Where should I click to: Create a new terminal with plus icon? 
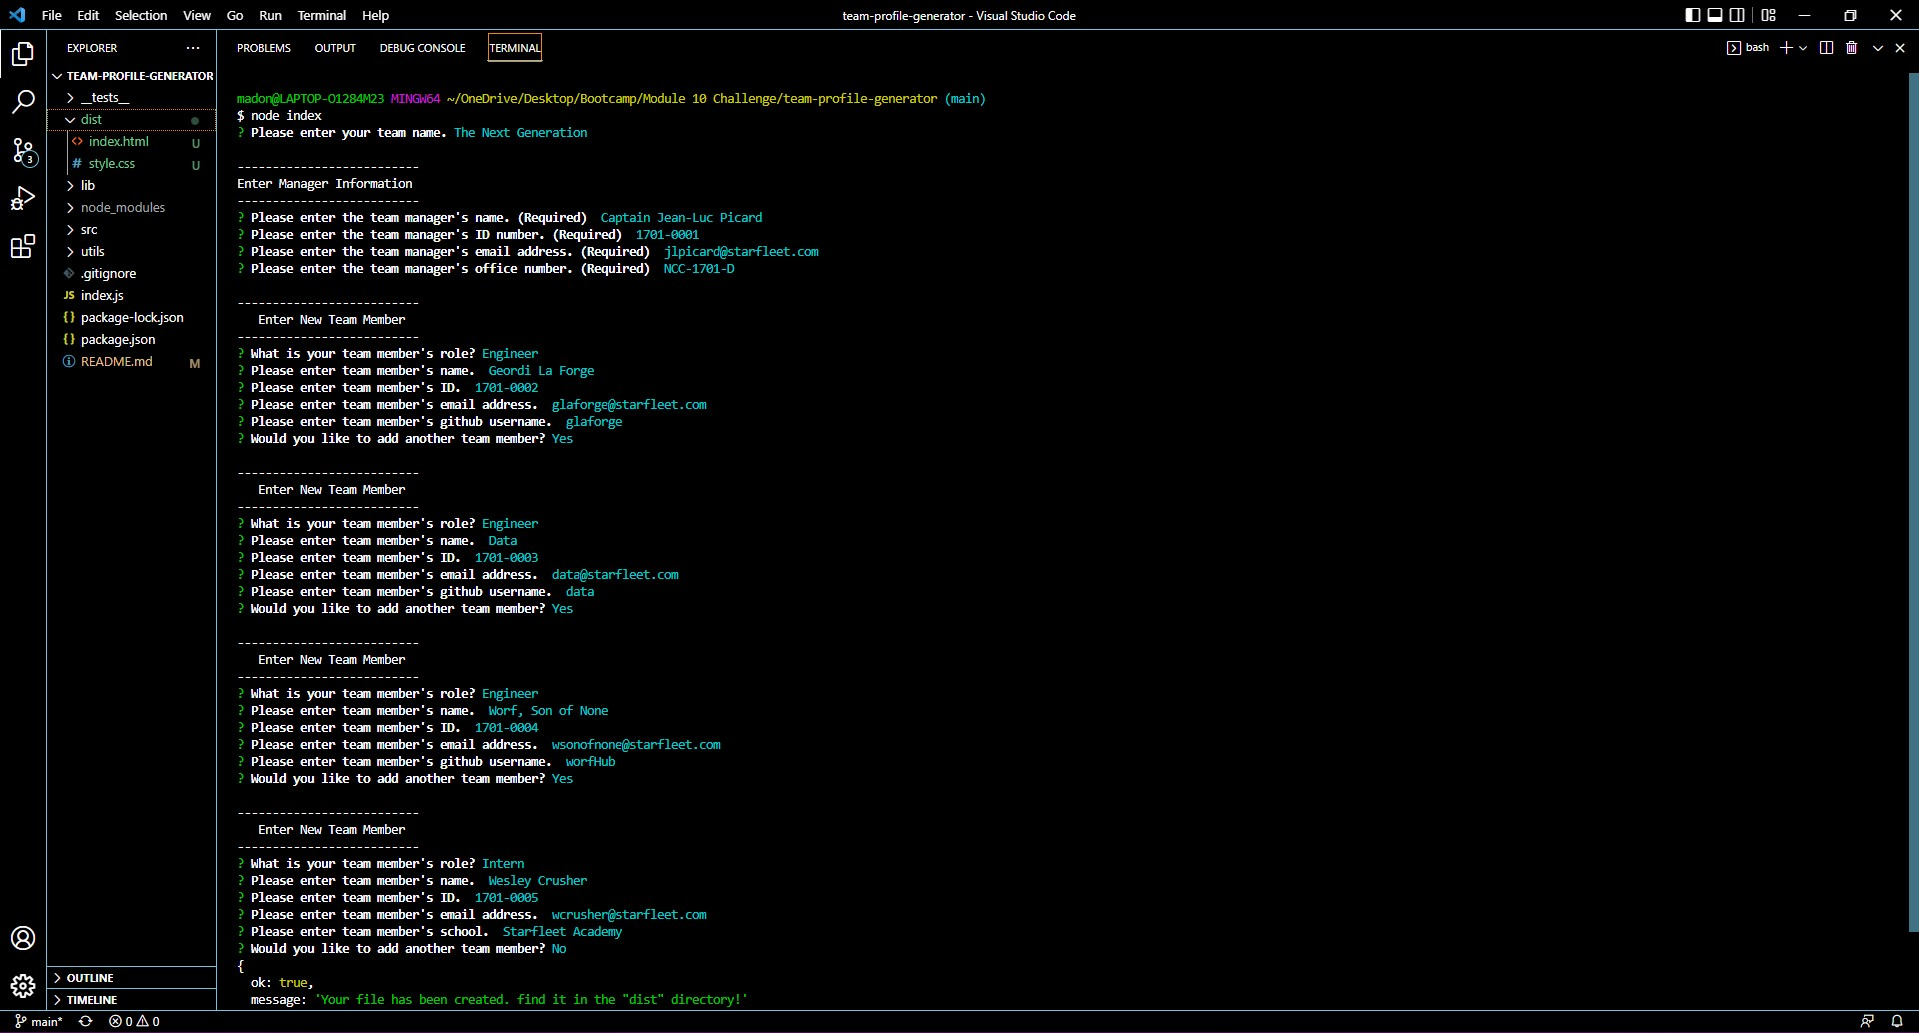click(1786, 47)
